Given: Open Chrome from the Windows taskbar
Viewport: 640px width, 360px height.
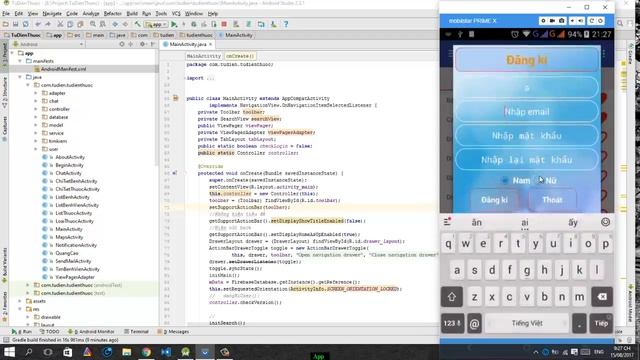Looking at the screenshot, I should tap(146, 352).
